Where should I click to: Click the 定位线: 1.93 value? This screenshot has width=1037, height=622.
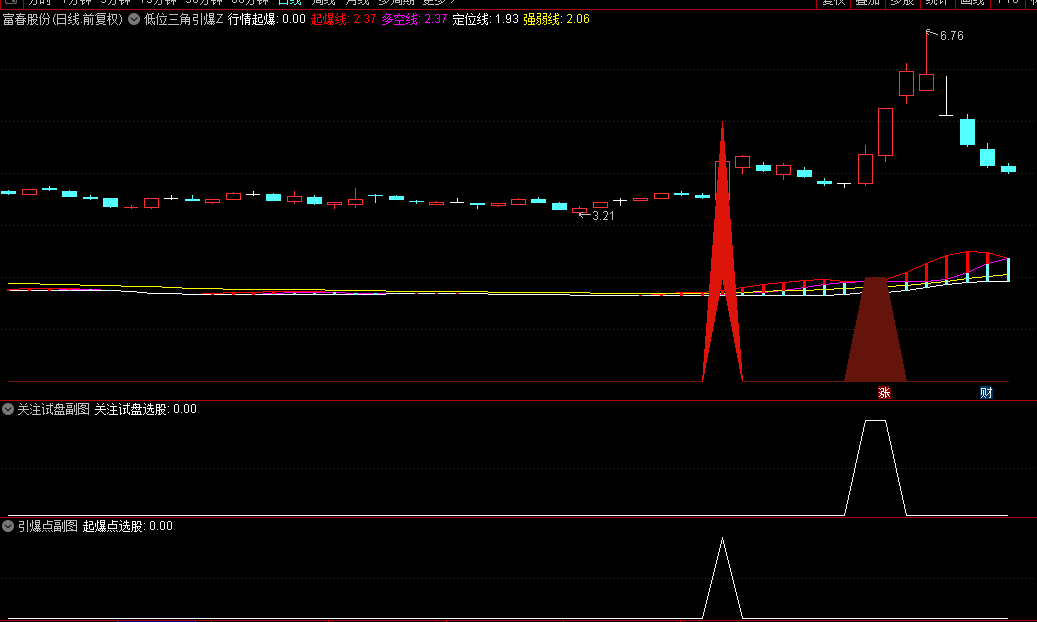pos(485,19)
